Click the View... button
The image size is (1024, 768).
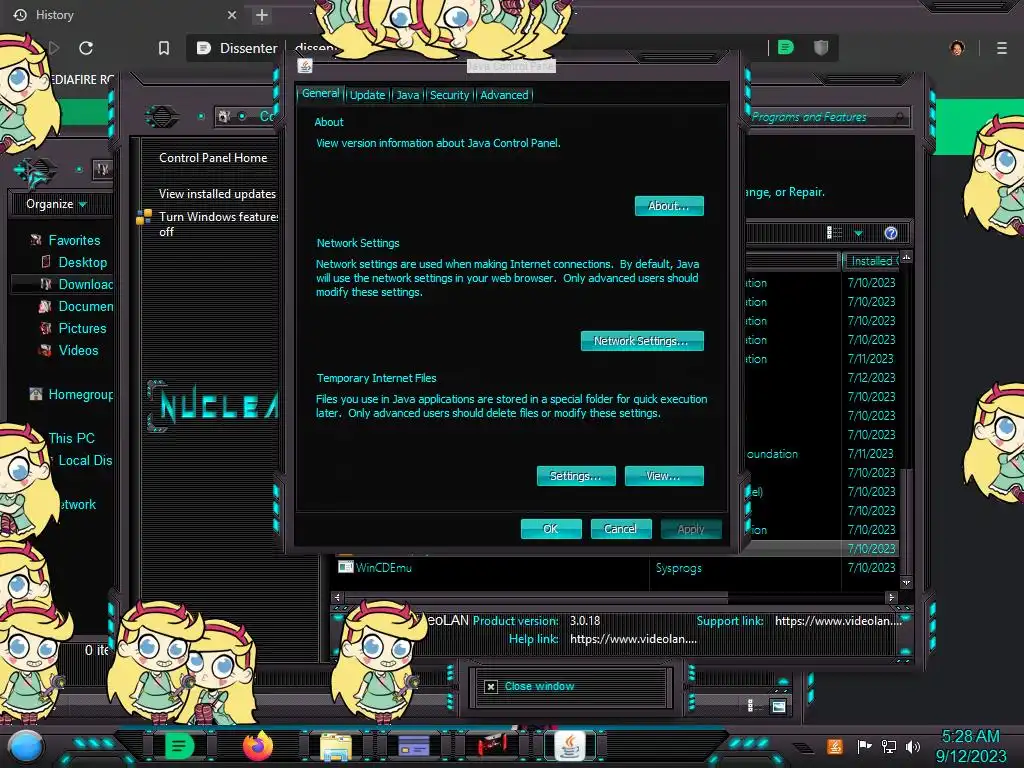[664, 476]
